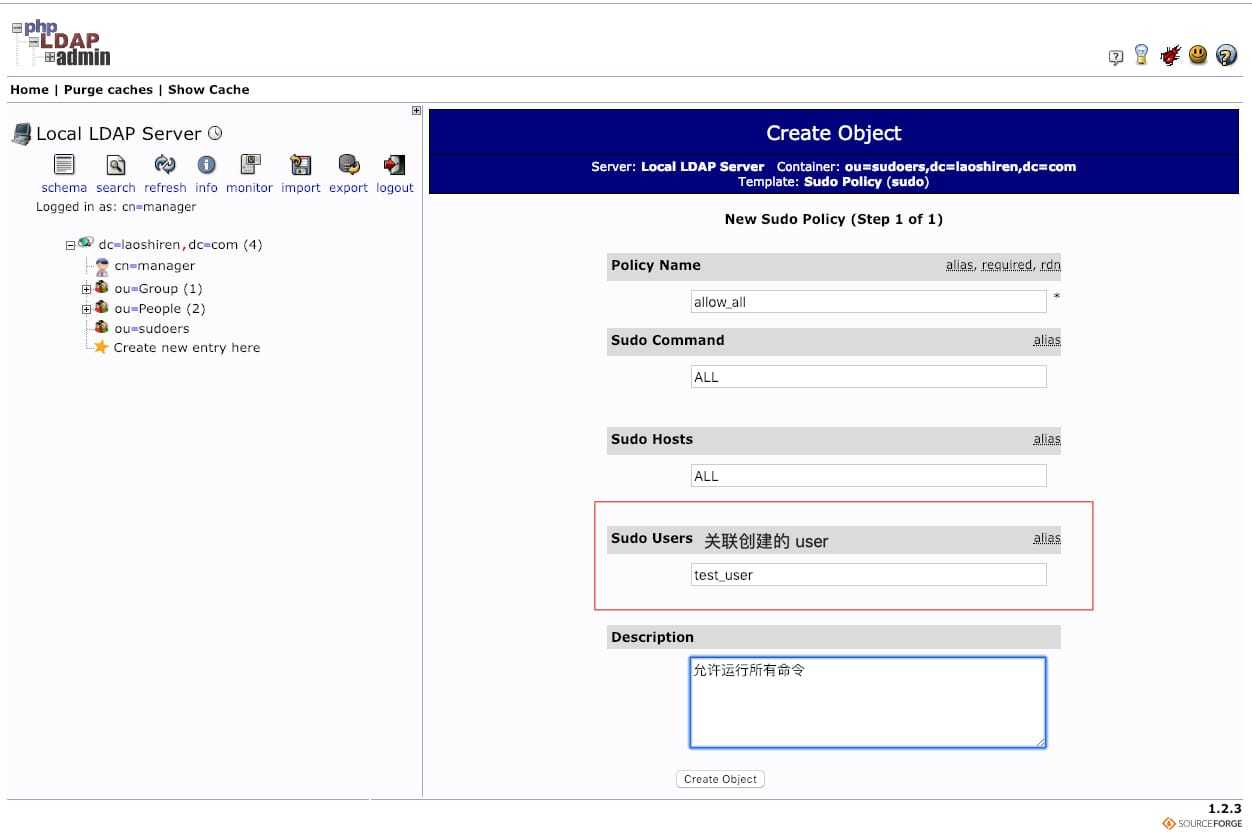Image resolution: width=1252 pixels, height=832 pixels.
Task: Click the rdn link in Policy Name row
Action: point(1050,265)
